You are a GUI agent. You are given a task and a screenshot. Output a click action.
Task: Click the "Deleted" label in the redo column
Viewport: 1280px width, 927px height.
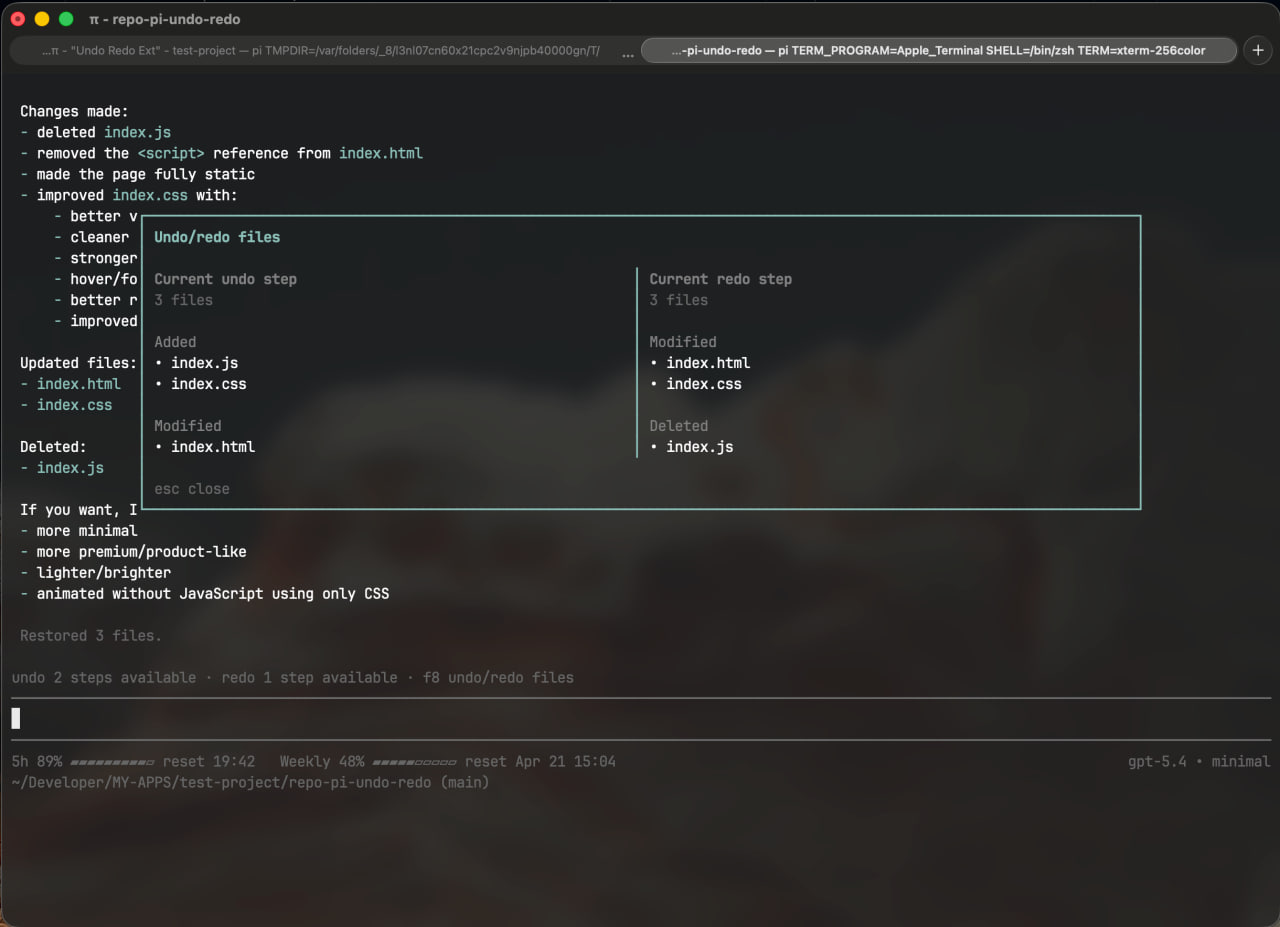pyautogui.click(x=678, y=426)
